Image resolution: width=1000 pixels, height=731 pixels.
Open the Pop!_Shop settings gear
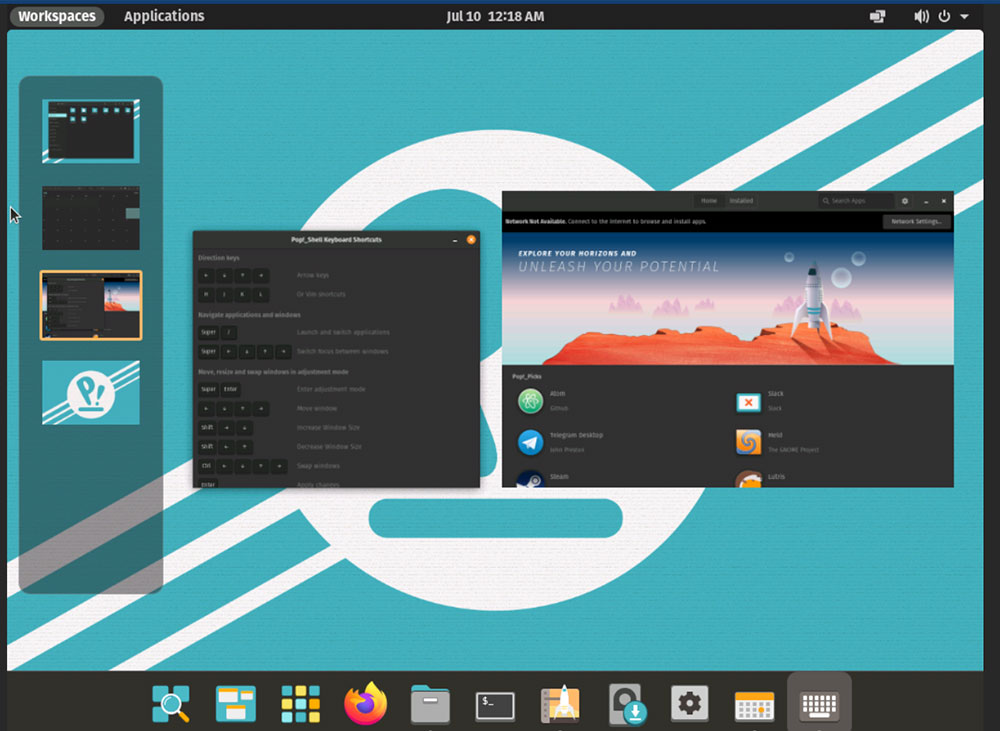(x=904, y=200)
